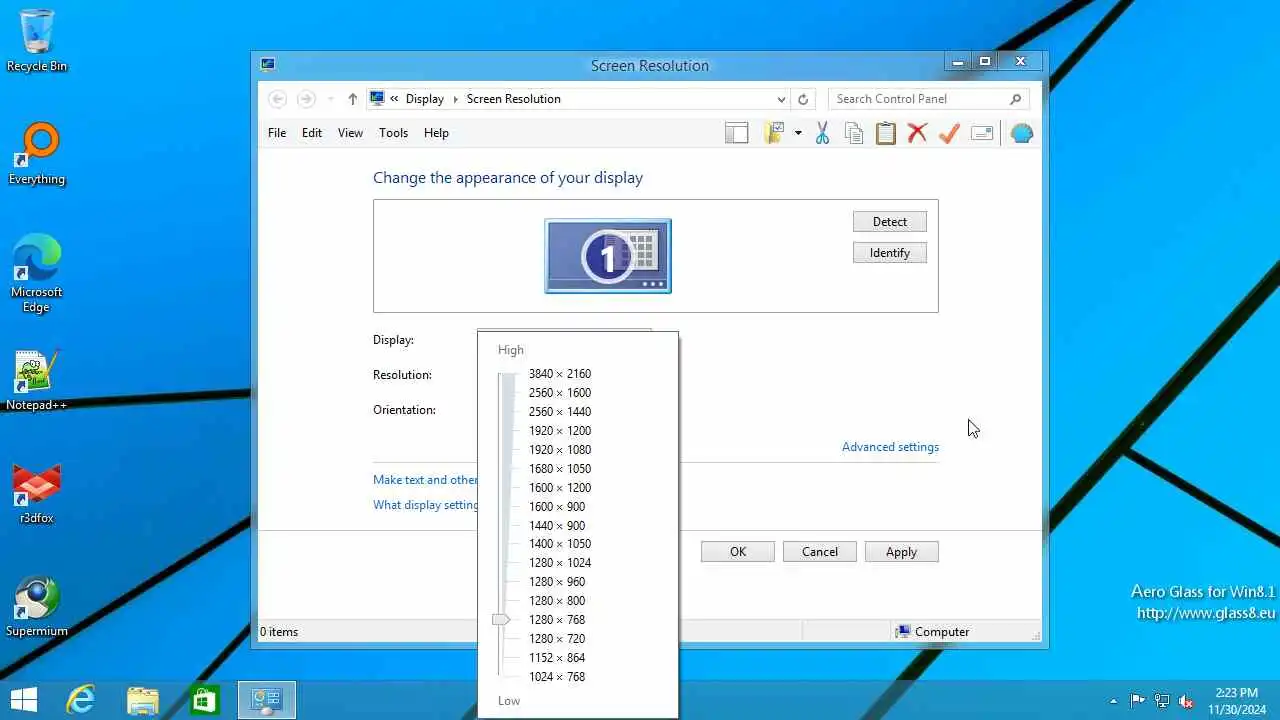Open File Explorer from taskbar
Screen dimensions: 1280x720
(143, 700)
